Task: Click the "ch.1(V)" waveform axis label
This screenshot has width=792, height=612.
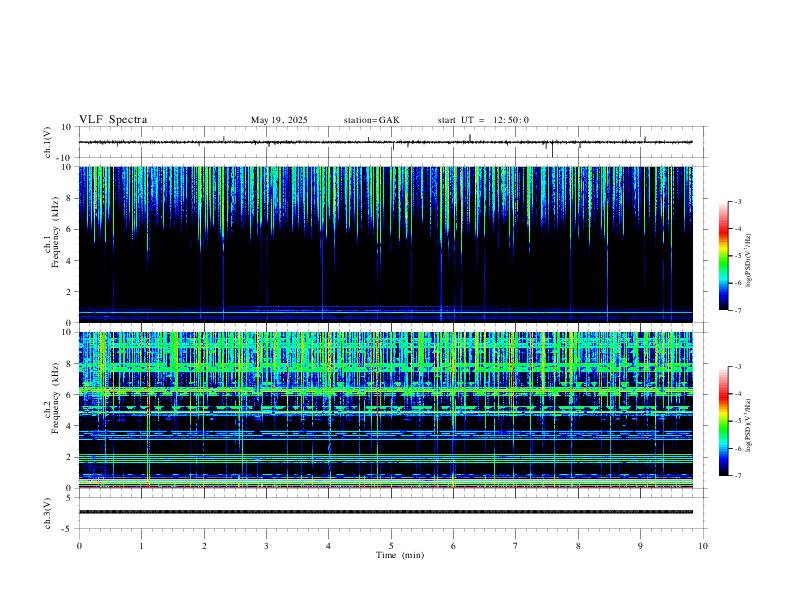Action: (48, 142)
